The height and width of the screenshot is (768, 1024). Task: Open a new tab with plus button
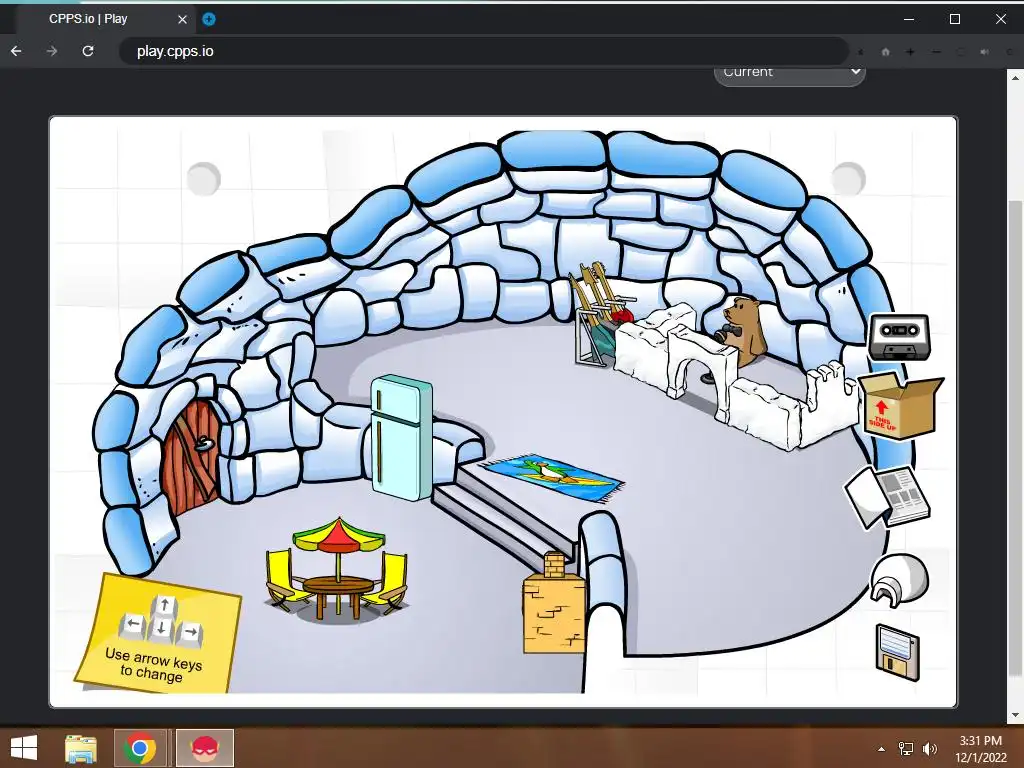[x=208, y=19]
